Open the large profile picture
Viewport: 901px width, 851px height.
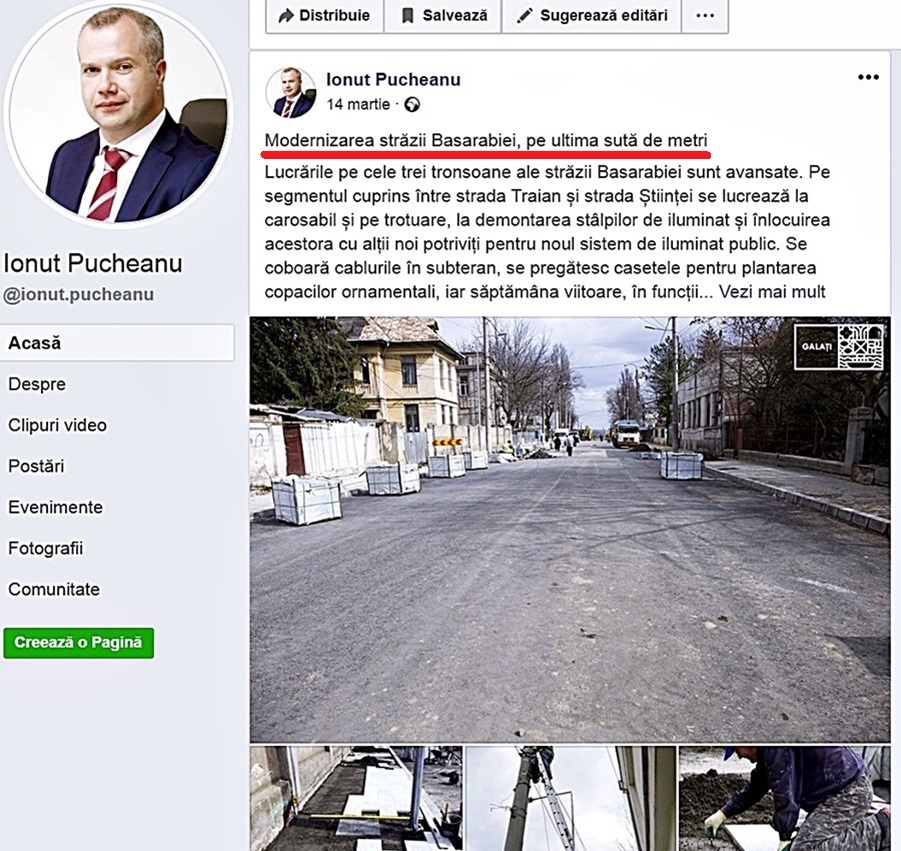click(118, 114)
